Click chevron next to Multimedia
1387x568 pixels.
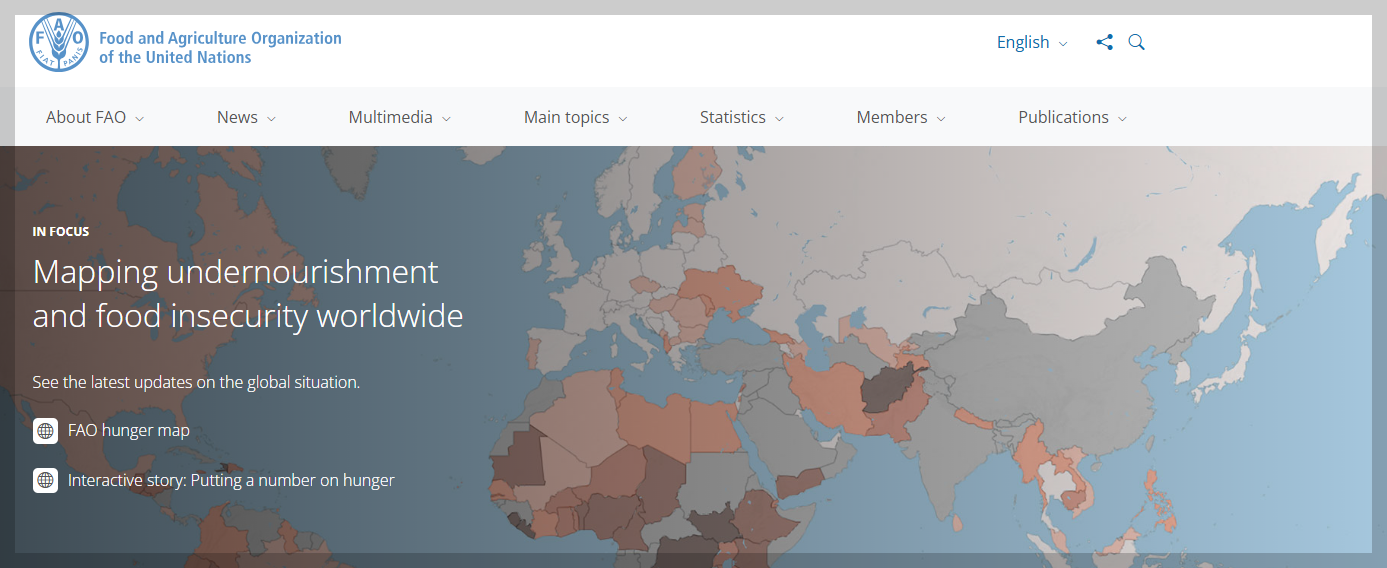coord(446,119)
